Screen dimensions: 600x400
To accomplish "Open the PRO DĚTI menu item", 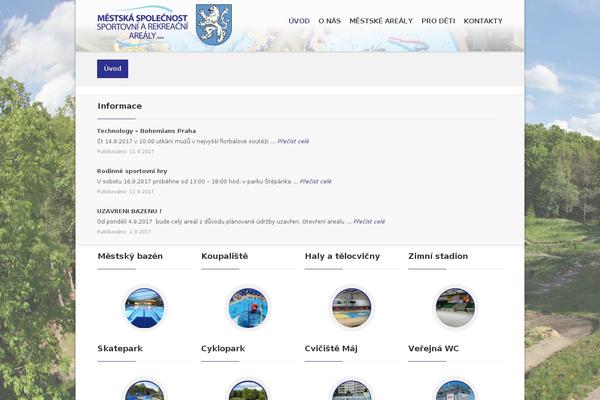I will tap(438, 21).
